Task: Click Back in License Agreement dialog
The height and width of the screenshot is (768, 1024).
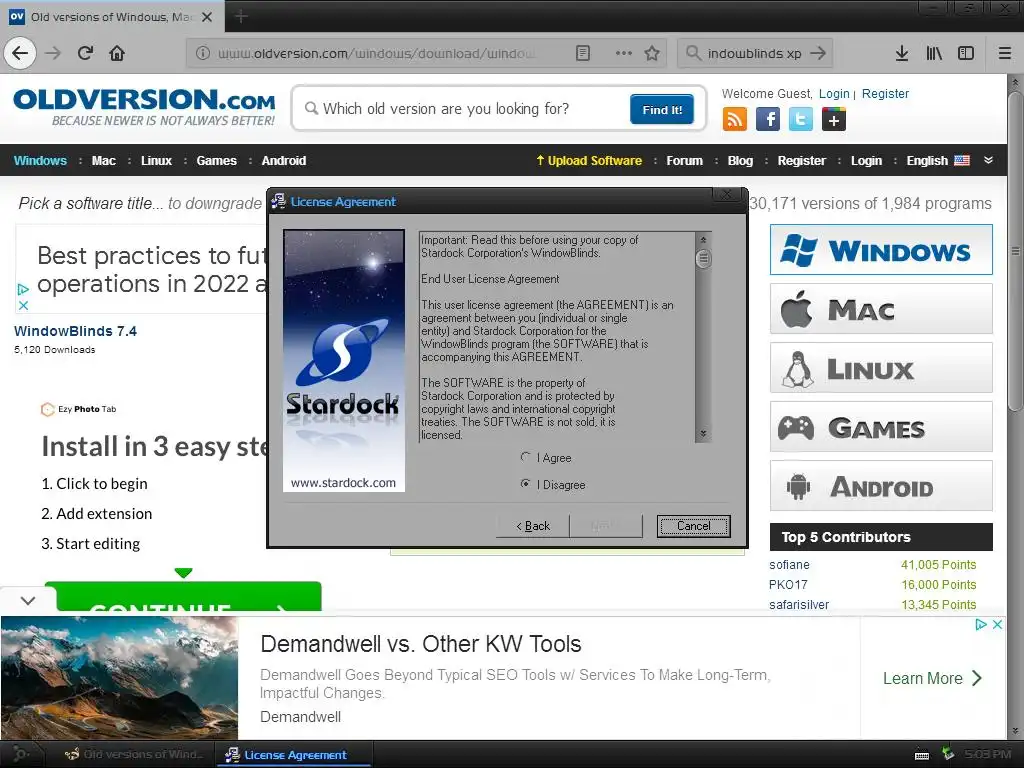Action: [533, 526]
